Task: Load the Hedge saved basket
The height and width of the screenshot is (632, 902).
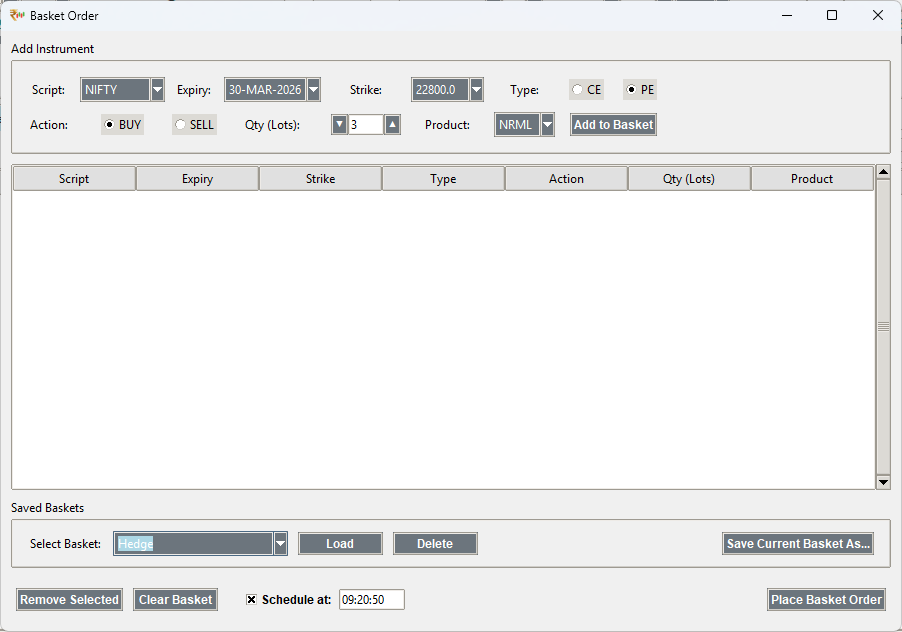Action: click(340, 543)
